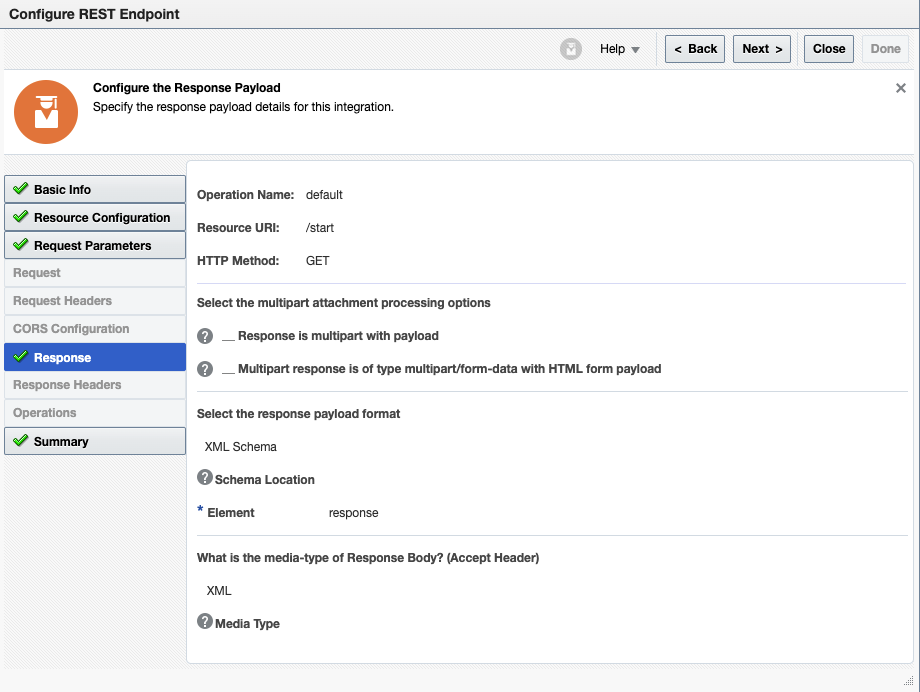Click the Configure the Response Payload heading

point(187,88)
